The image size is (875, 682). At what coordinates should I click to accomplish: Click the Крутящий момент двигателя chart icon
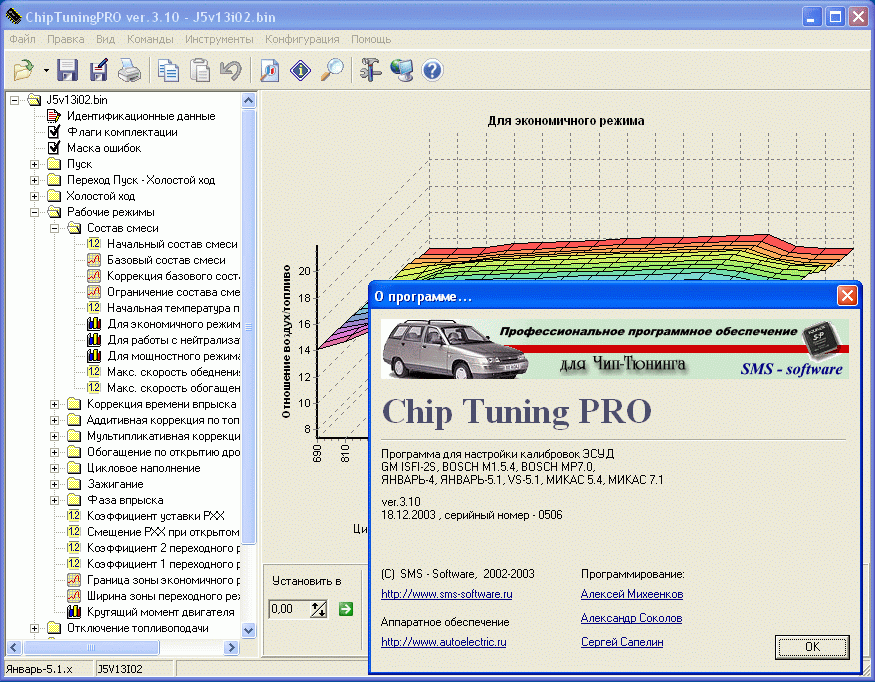tap(74, 612)
